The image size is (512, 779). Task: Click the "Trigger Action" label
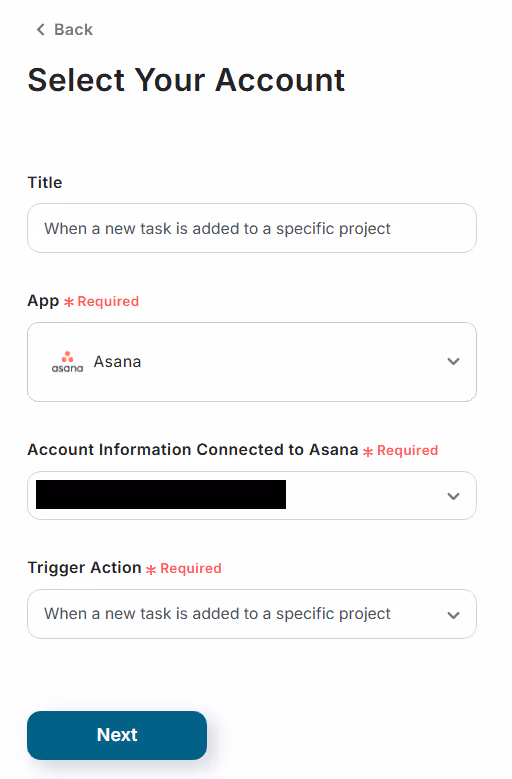click(85, 568)
